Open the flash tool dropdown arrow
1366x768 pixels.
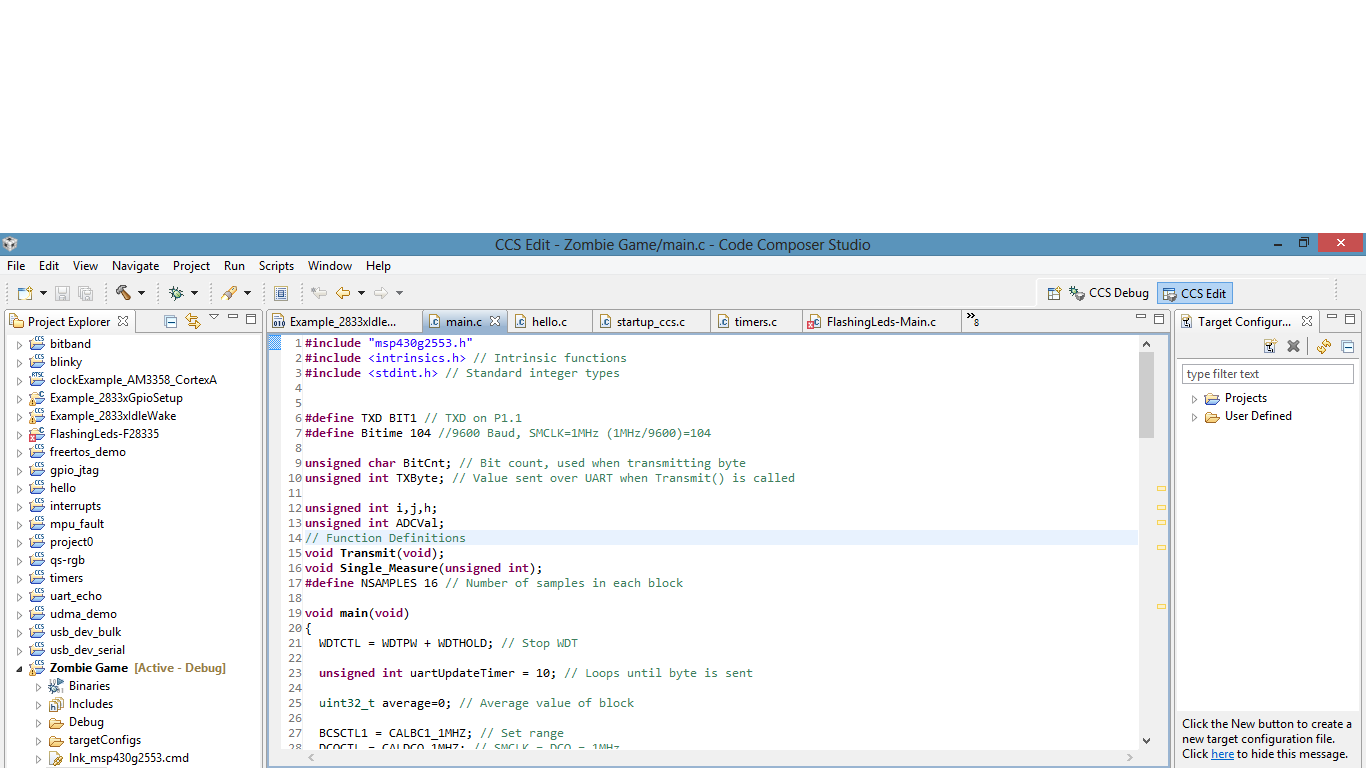[247, 293]
